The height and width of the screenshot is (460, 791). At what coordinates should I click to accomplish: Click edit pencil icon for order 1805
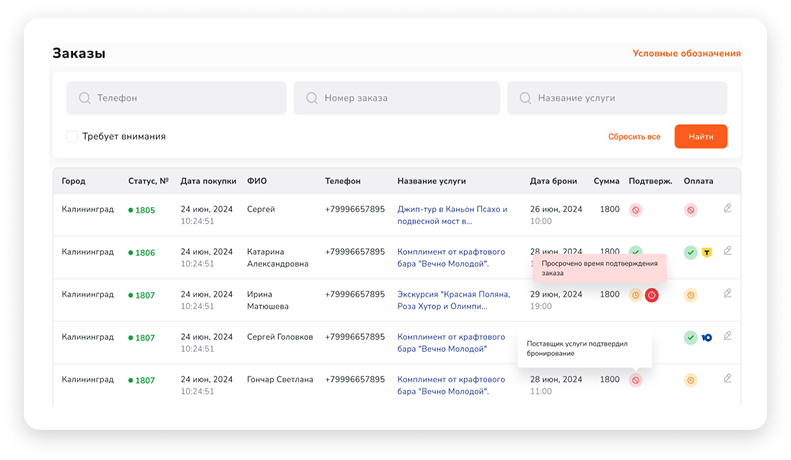pyautogui.click(x=727, y=208)
